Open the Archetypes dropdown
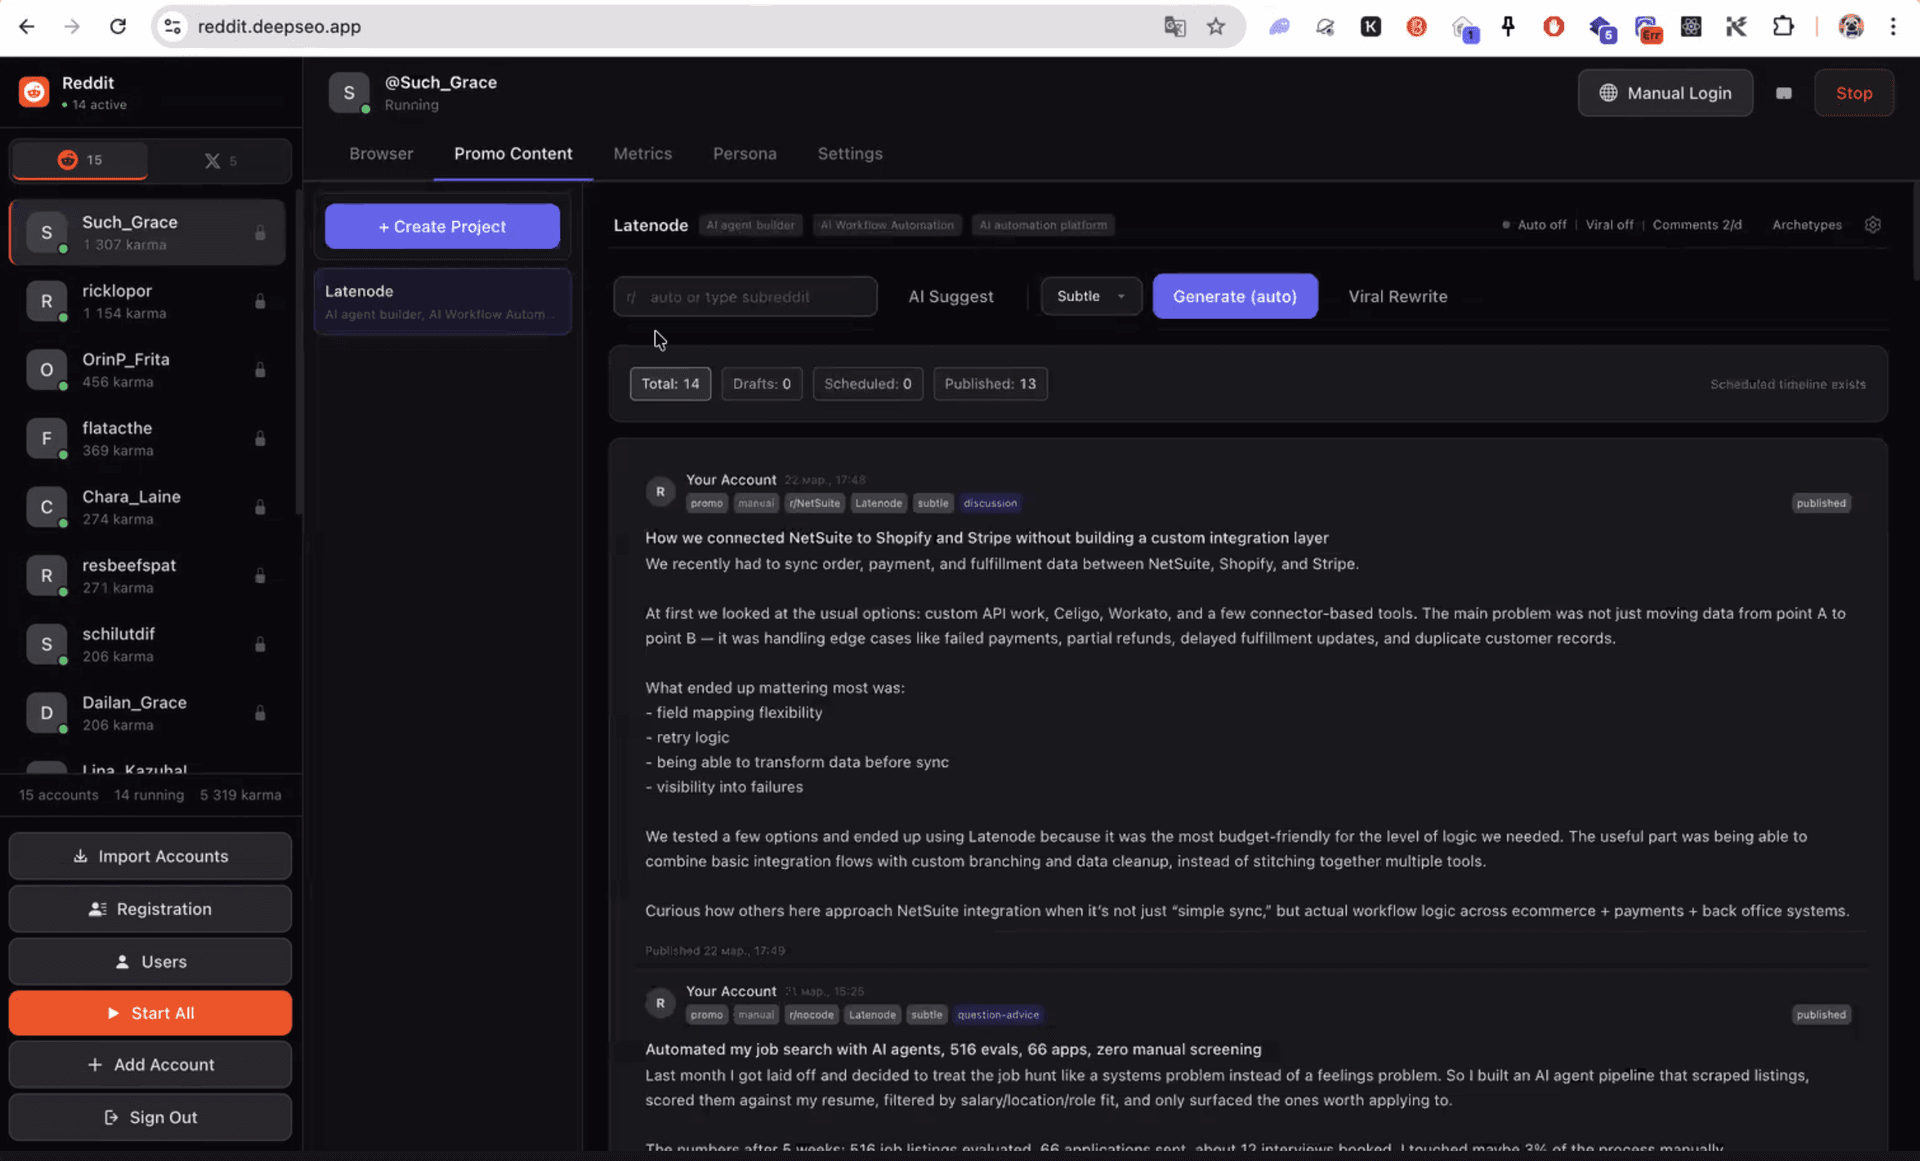1920x1161 pixels. pos(1807,225)
